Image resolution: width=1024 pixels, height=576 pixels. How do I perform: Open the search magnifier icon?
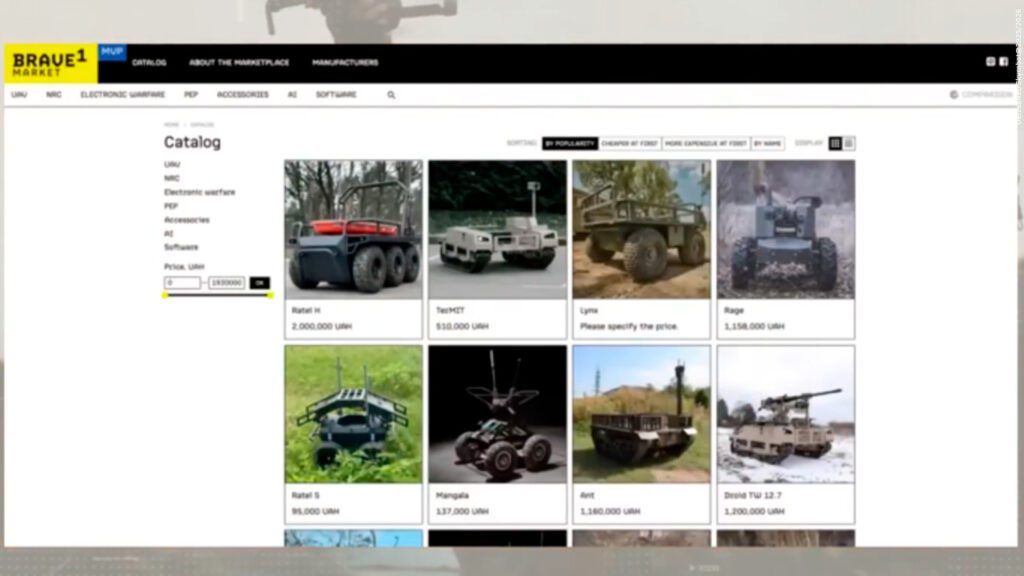(x=391, y=95)
